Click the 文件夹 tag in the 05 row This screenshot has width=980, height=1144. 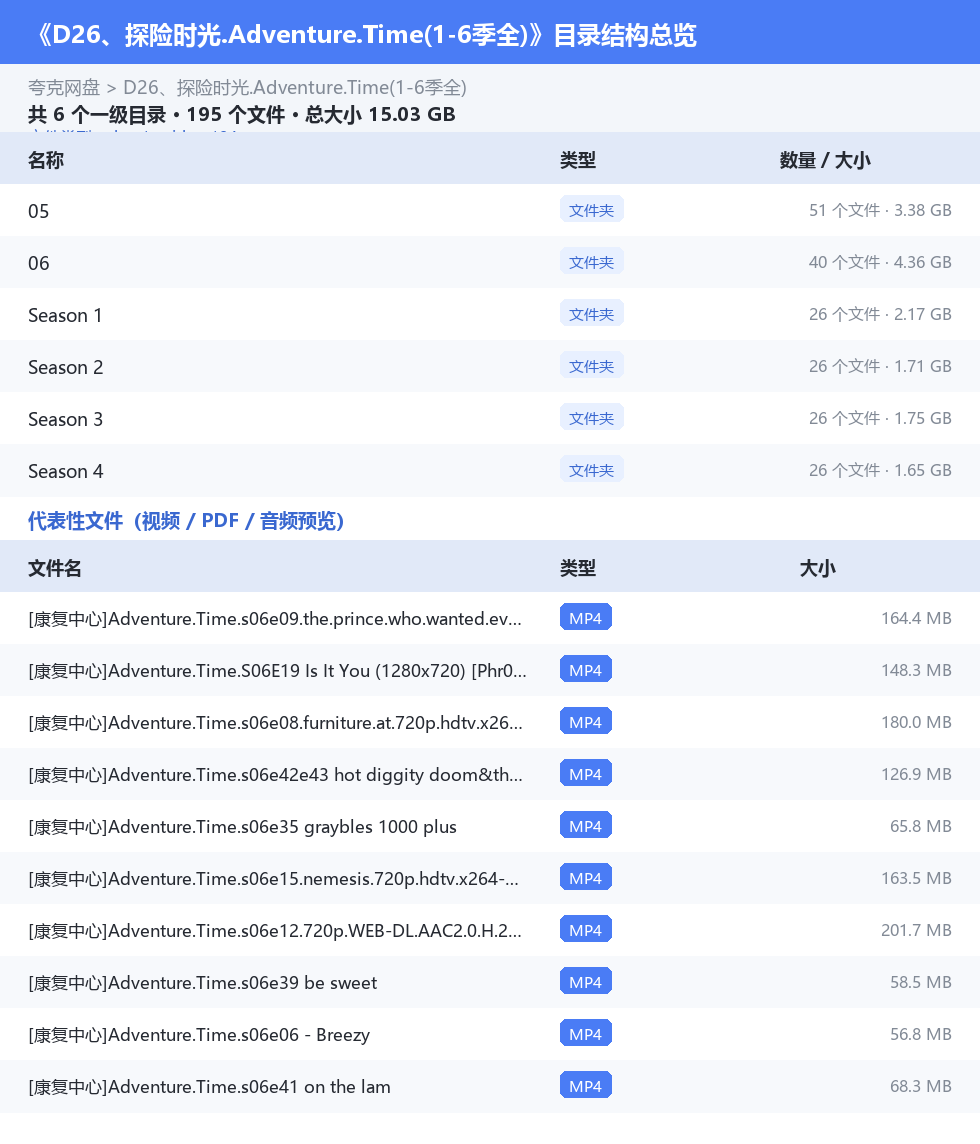tap(591, 210)
